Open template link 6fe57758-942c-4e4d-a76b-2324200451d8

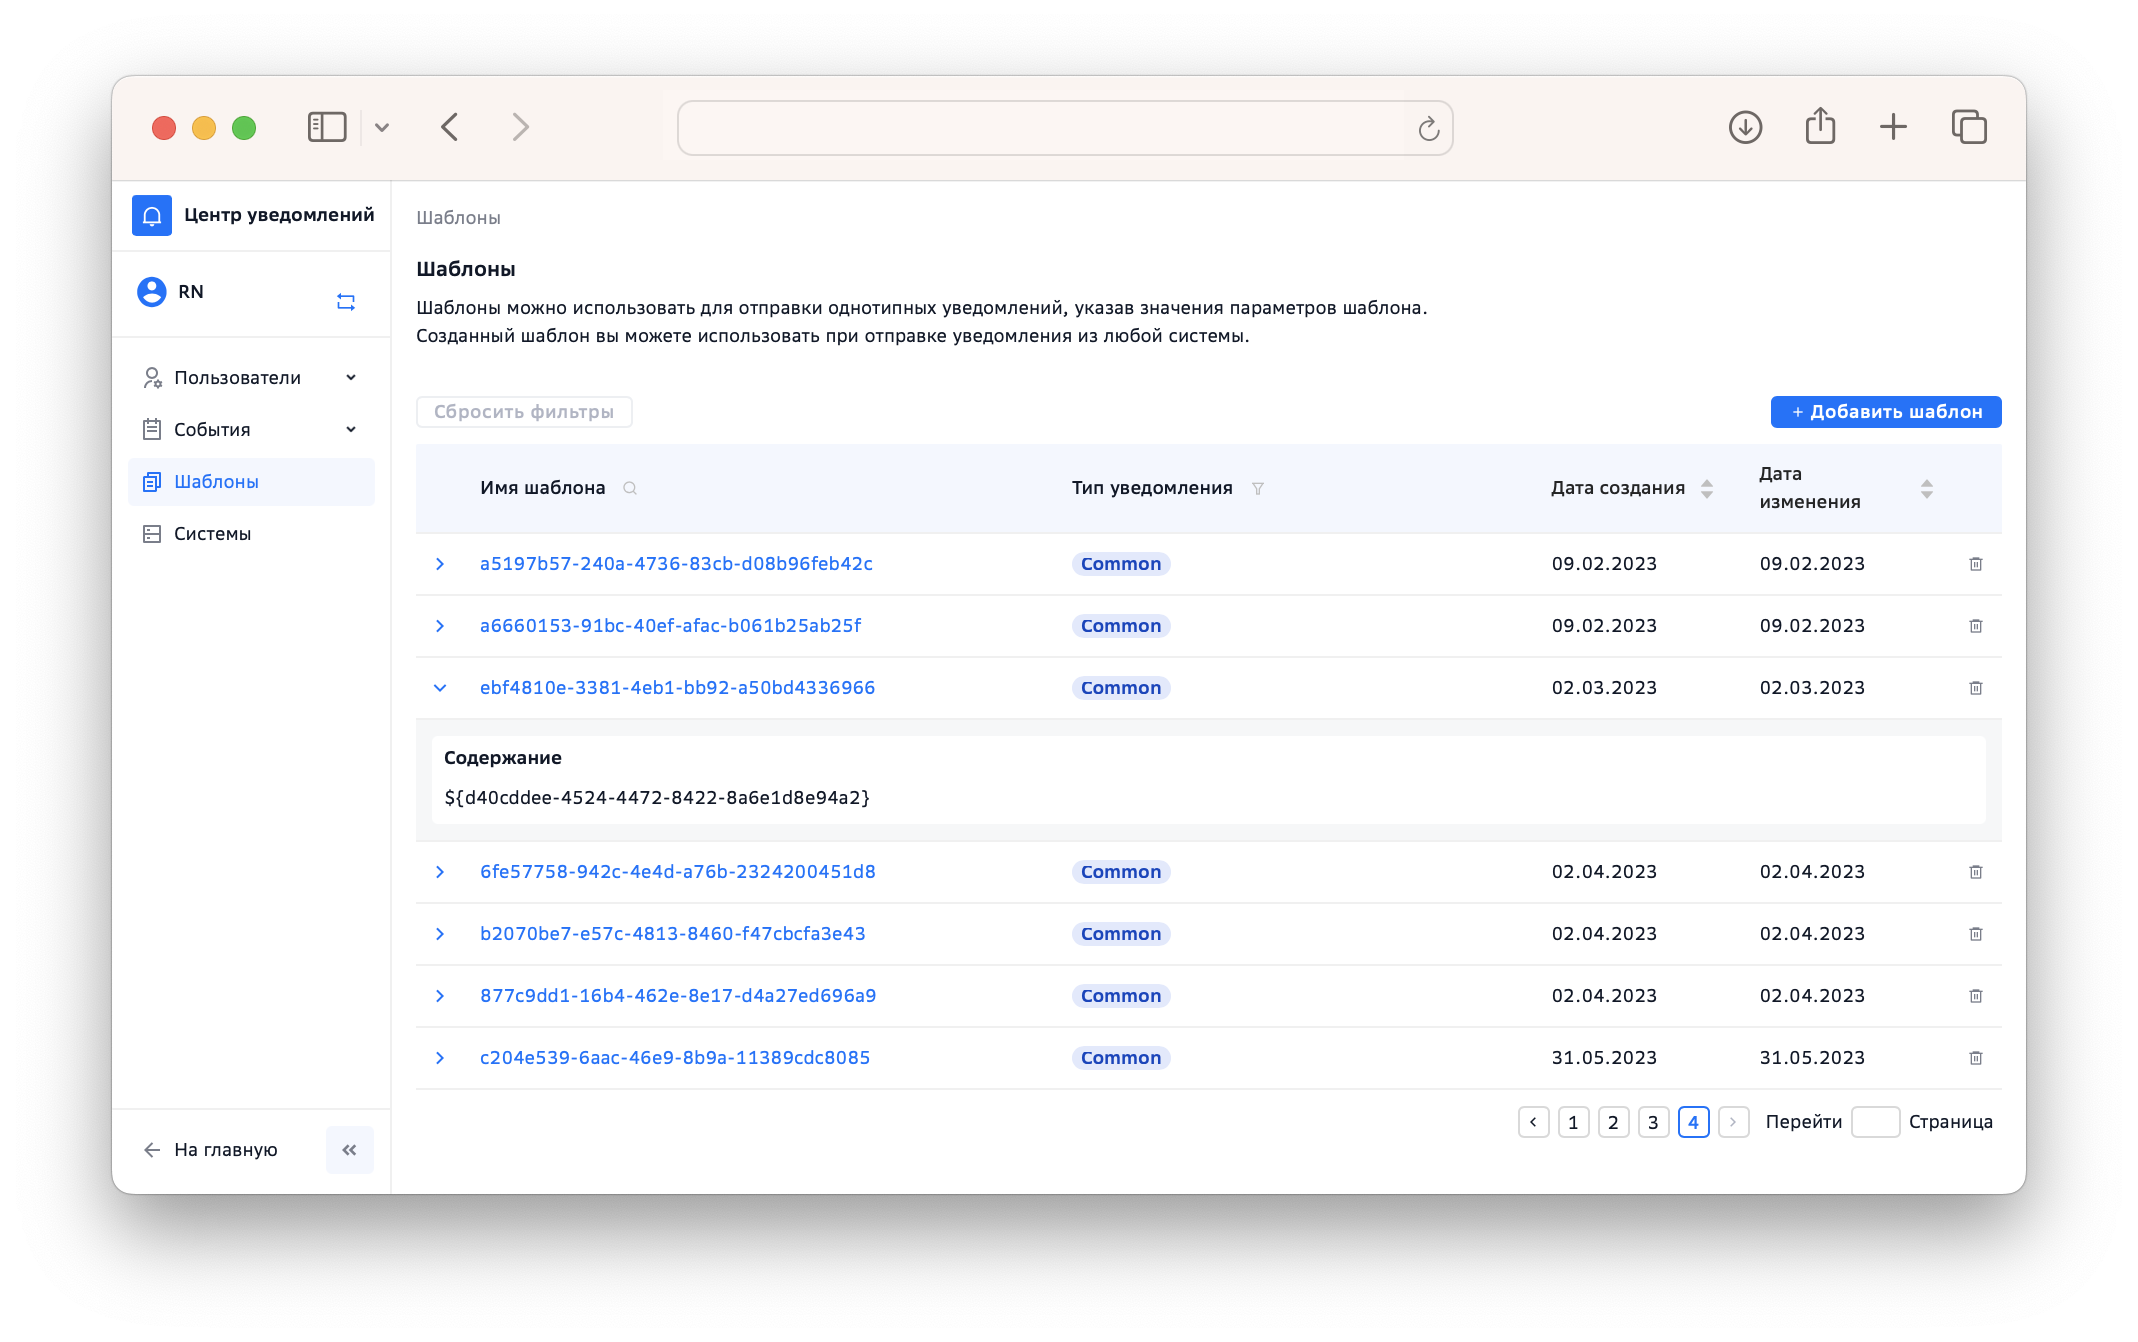pos(677,872)
